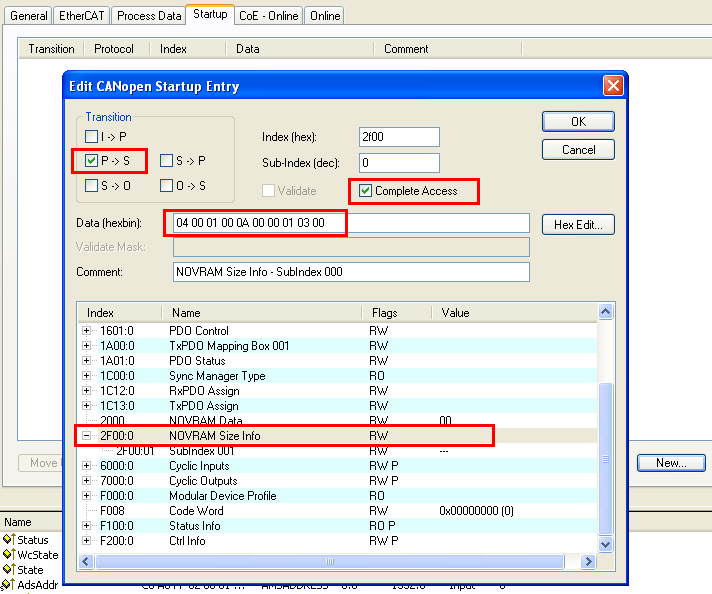The height and width of the screenshot is (594, 712).
Task: Select the 2000 NOVRAM Data row
Action: [x=336, y=420]
